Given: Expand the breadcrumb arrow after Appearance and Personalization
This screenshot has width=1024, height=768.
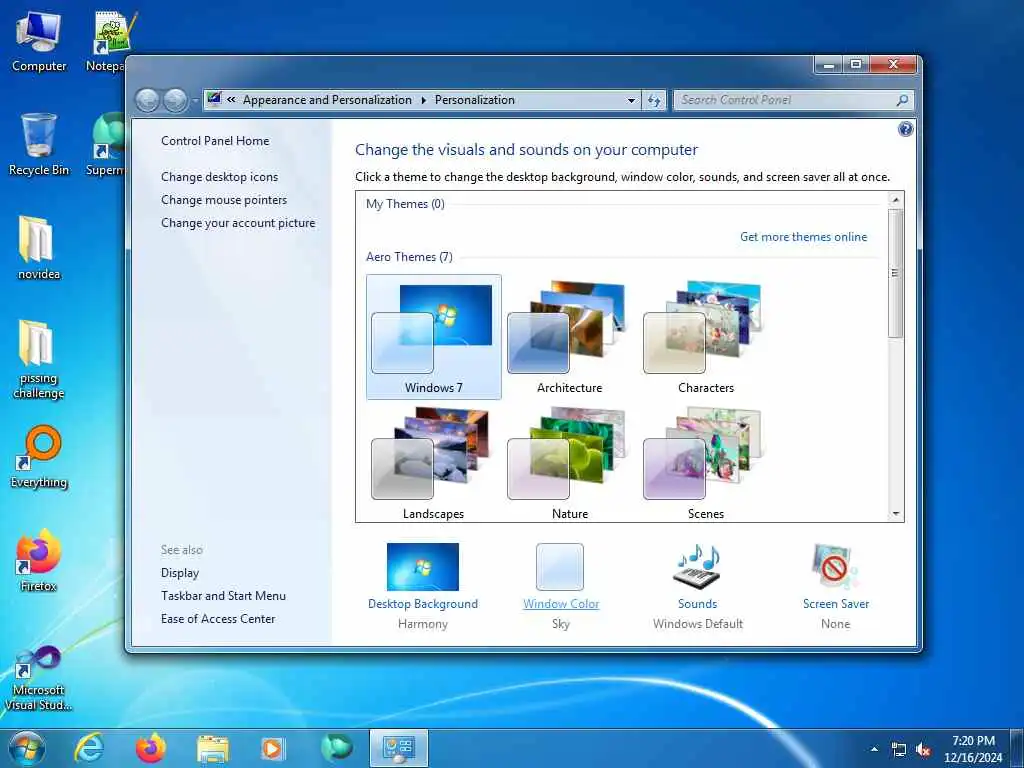Looking at the screenshot, I should 423,100.
